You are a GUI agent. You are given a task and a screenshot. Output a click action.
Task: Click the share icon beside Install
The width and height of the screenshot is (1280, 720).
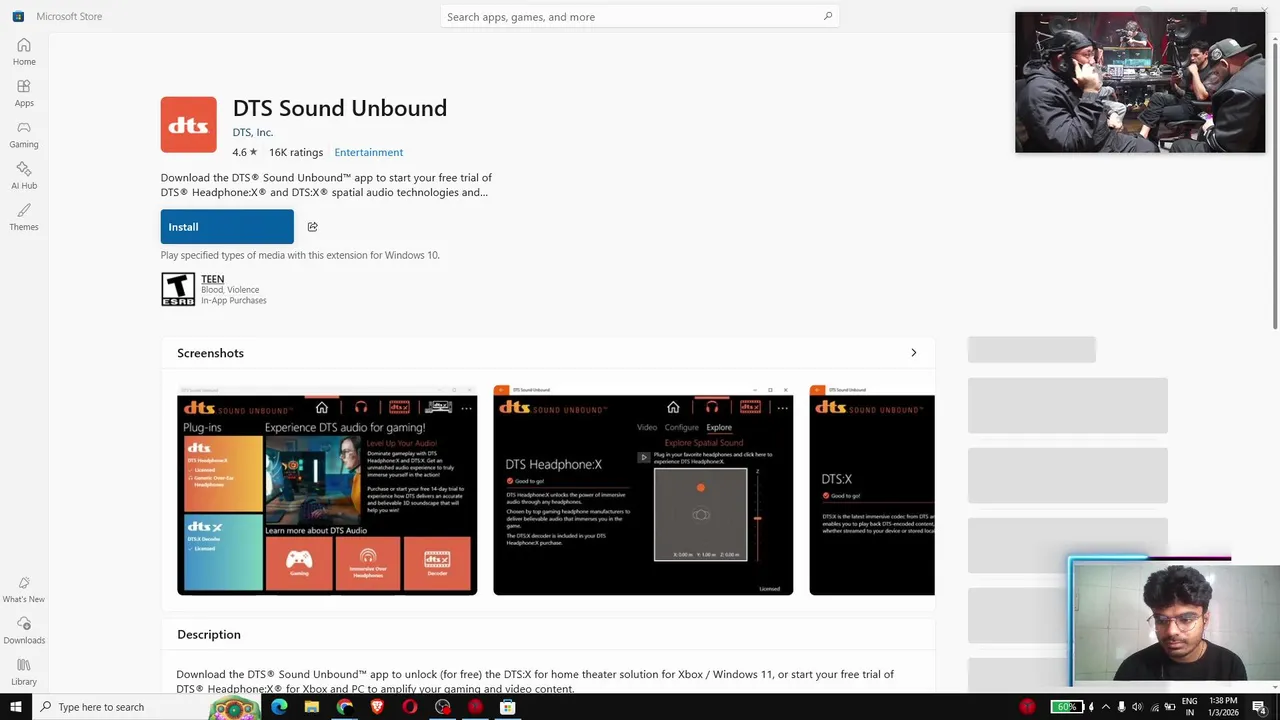coord(312,227)
